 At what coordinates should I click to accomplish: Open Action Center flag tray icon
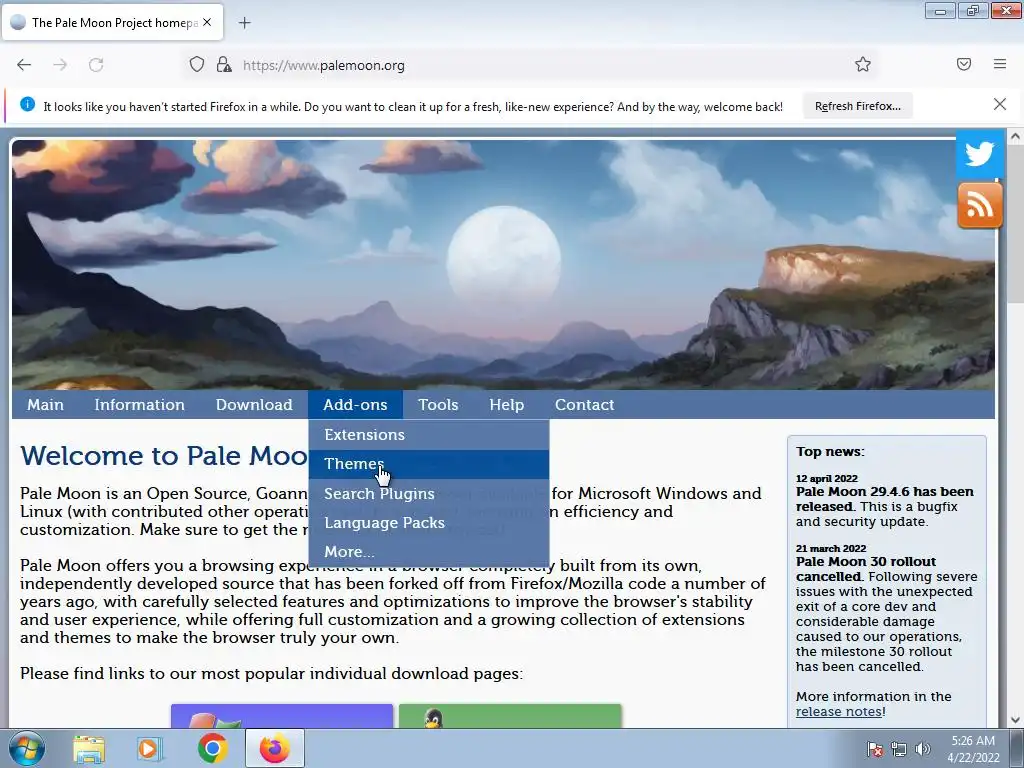click(x=875, y=749)
